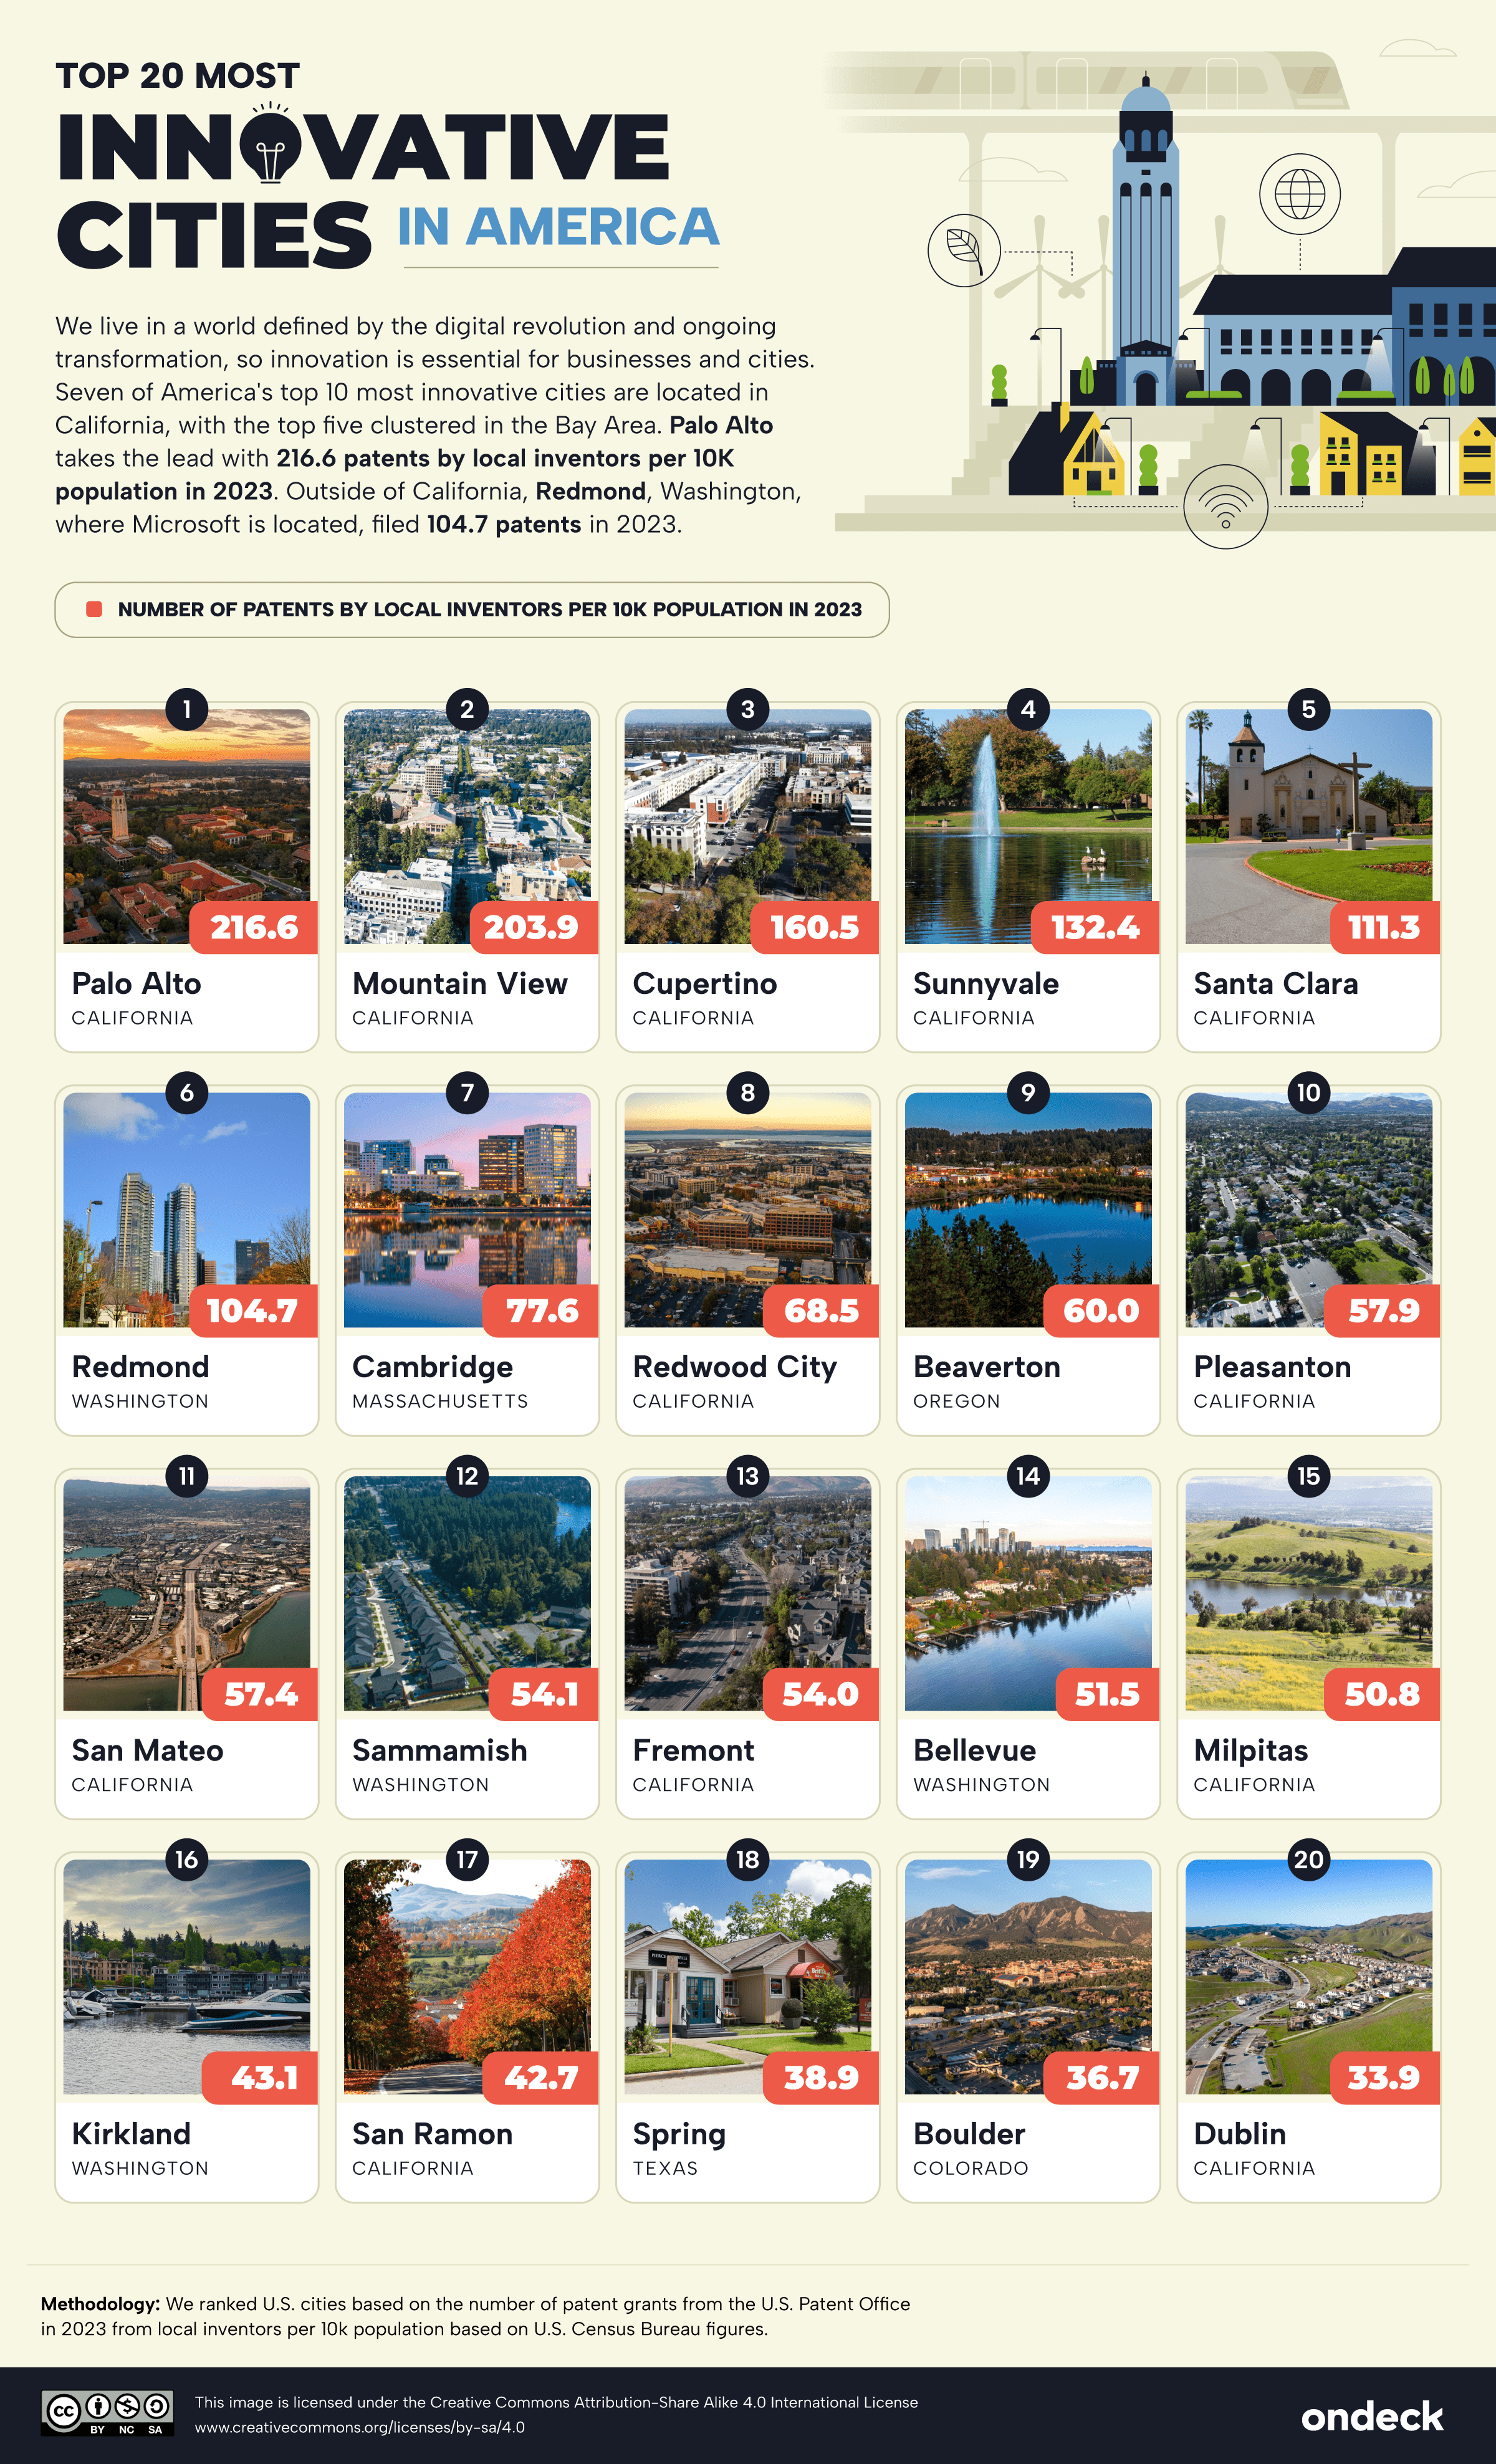Image resolution: width=1496 pixels, height=2464 pixels.
Task: Click the Creative Commons license badge
Action: pos(107,2414)
